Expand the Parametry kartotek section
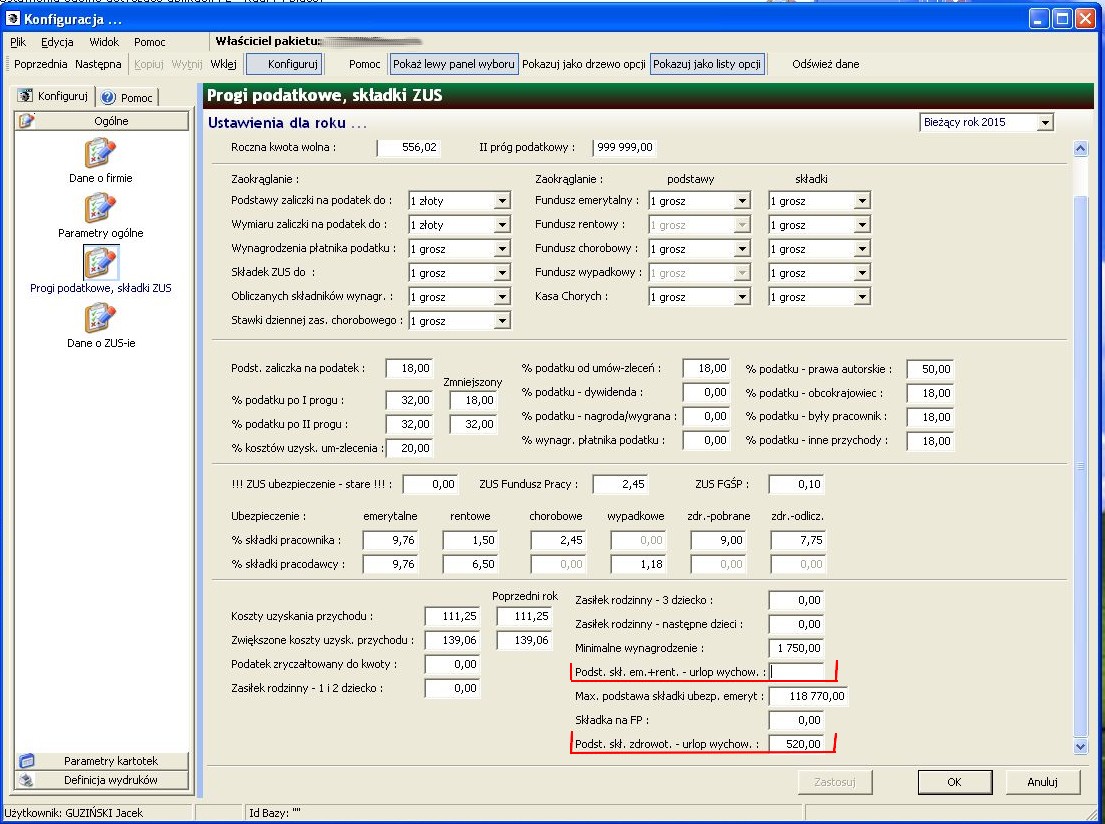The width and height of the screenshot is (1105, 824). coord(102,761)
